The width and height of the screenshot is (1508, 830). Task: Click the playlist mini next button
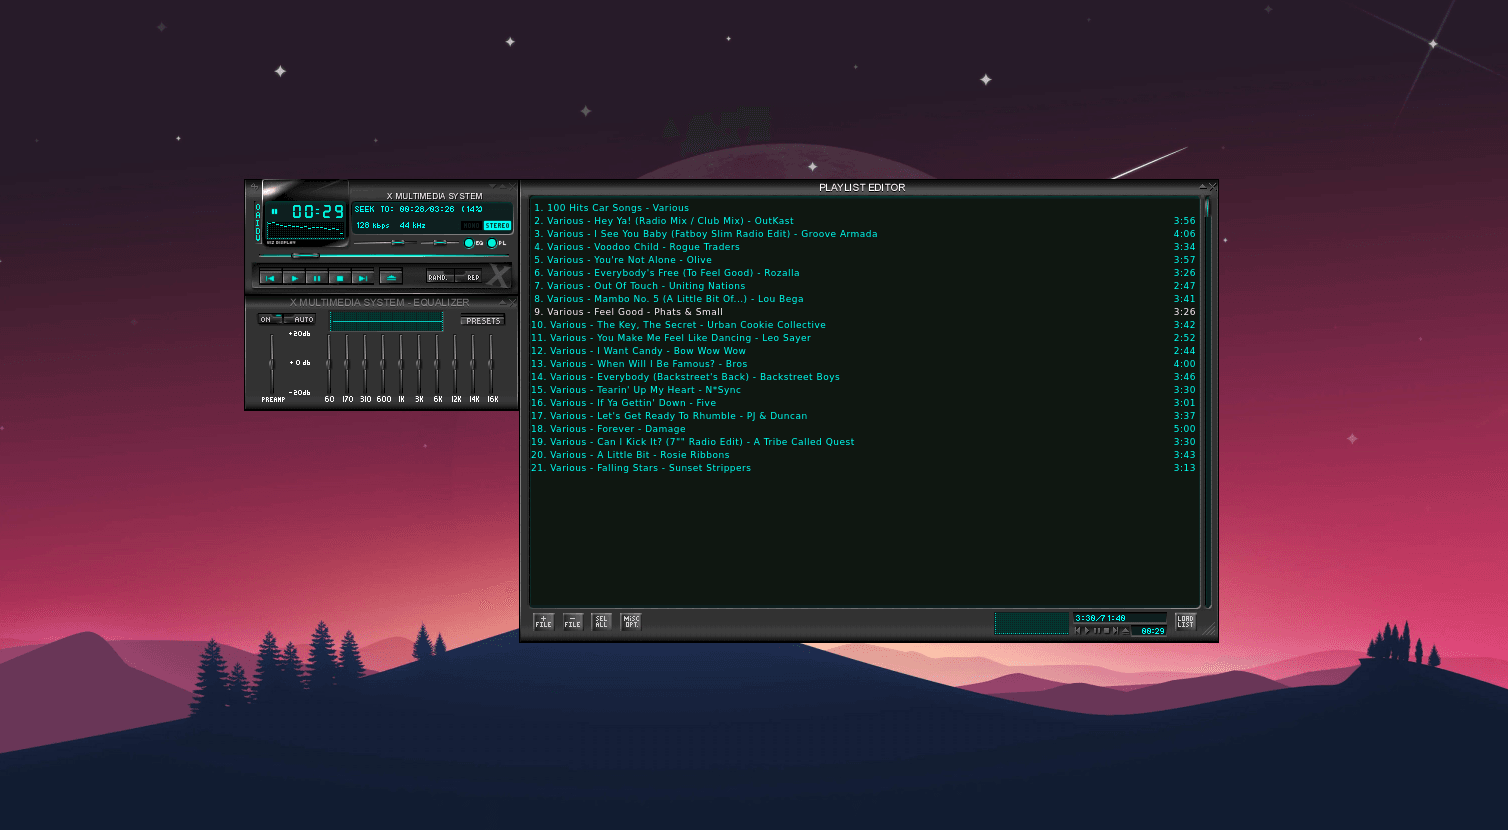(1115, 630)
